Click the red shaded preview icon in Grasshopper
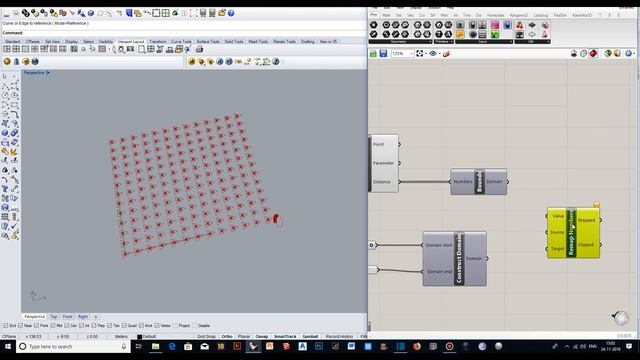Screen dimensions: 640x360 pos(593,53)
